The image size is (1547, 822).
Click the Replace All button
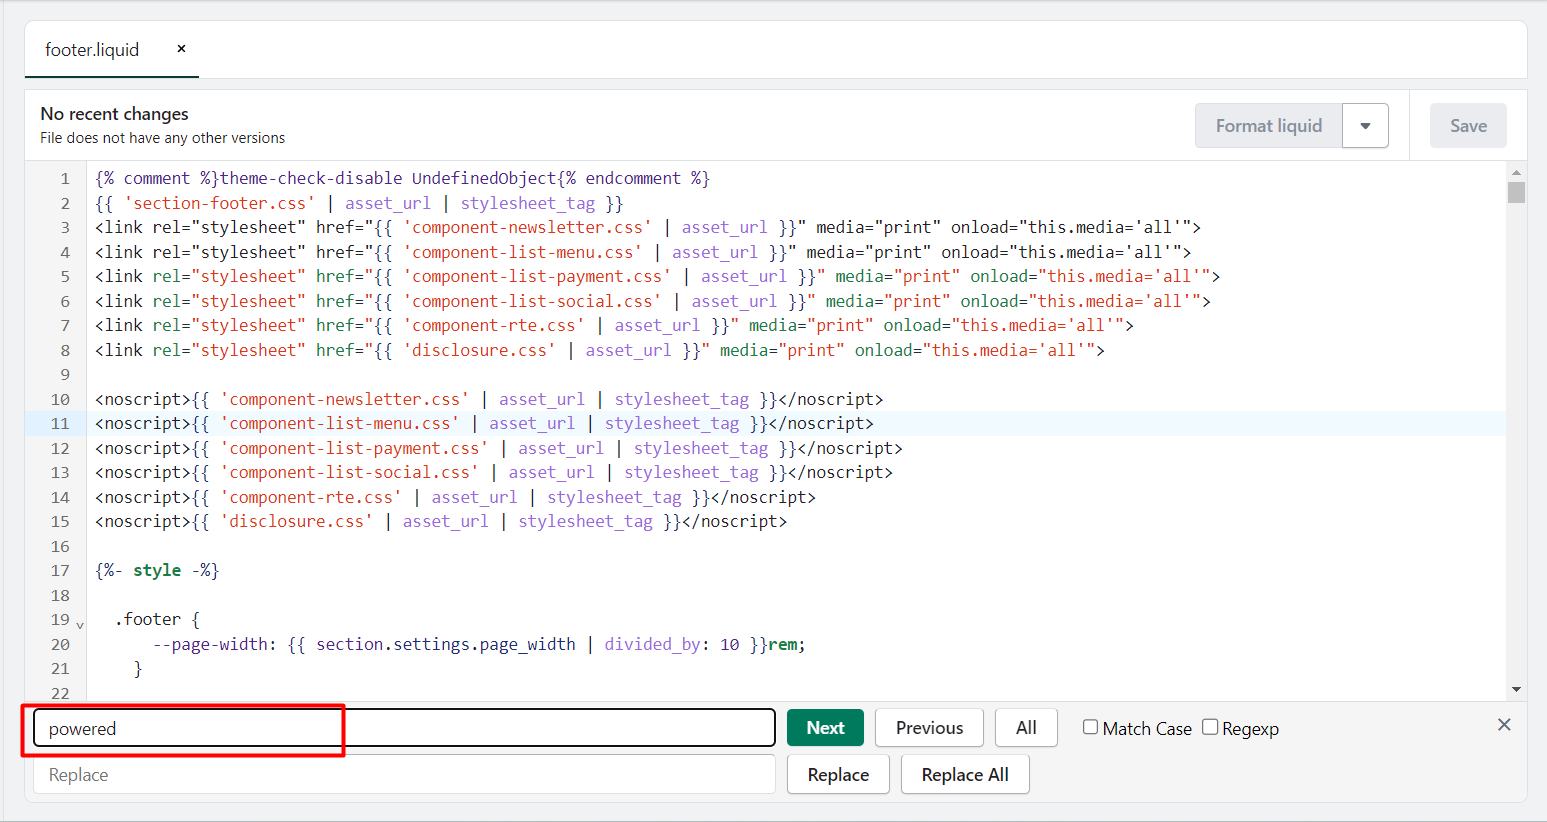(964, 775)
